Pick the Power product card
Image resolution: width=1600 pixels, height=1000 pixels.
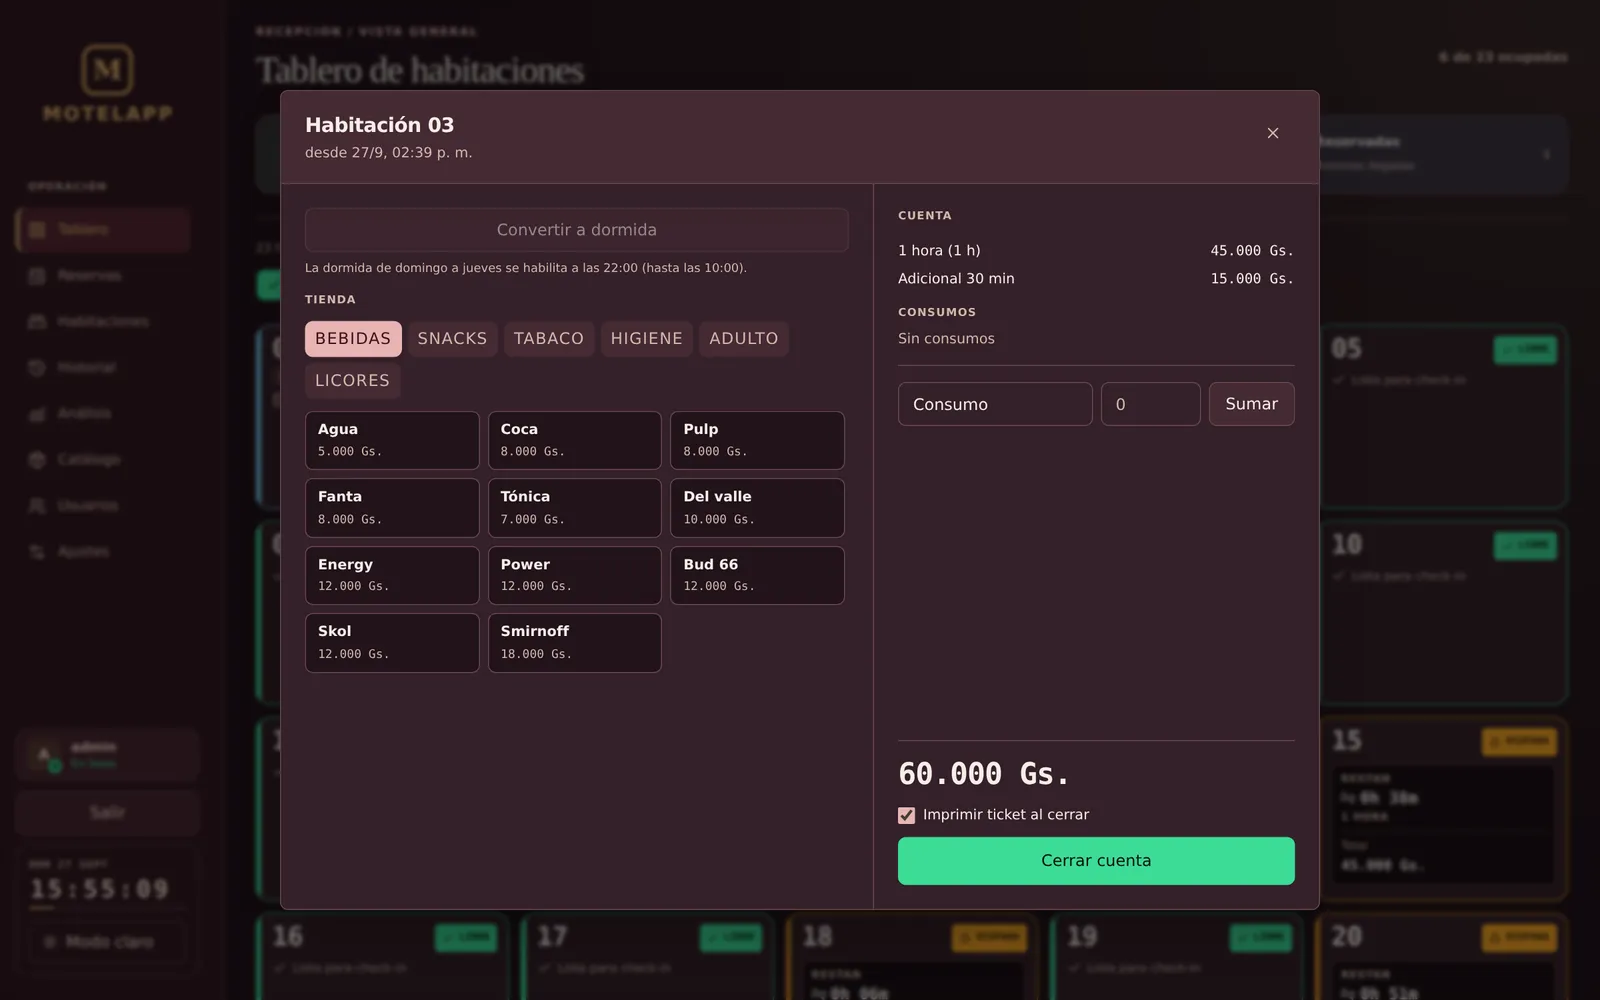point(575,575)
